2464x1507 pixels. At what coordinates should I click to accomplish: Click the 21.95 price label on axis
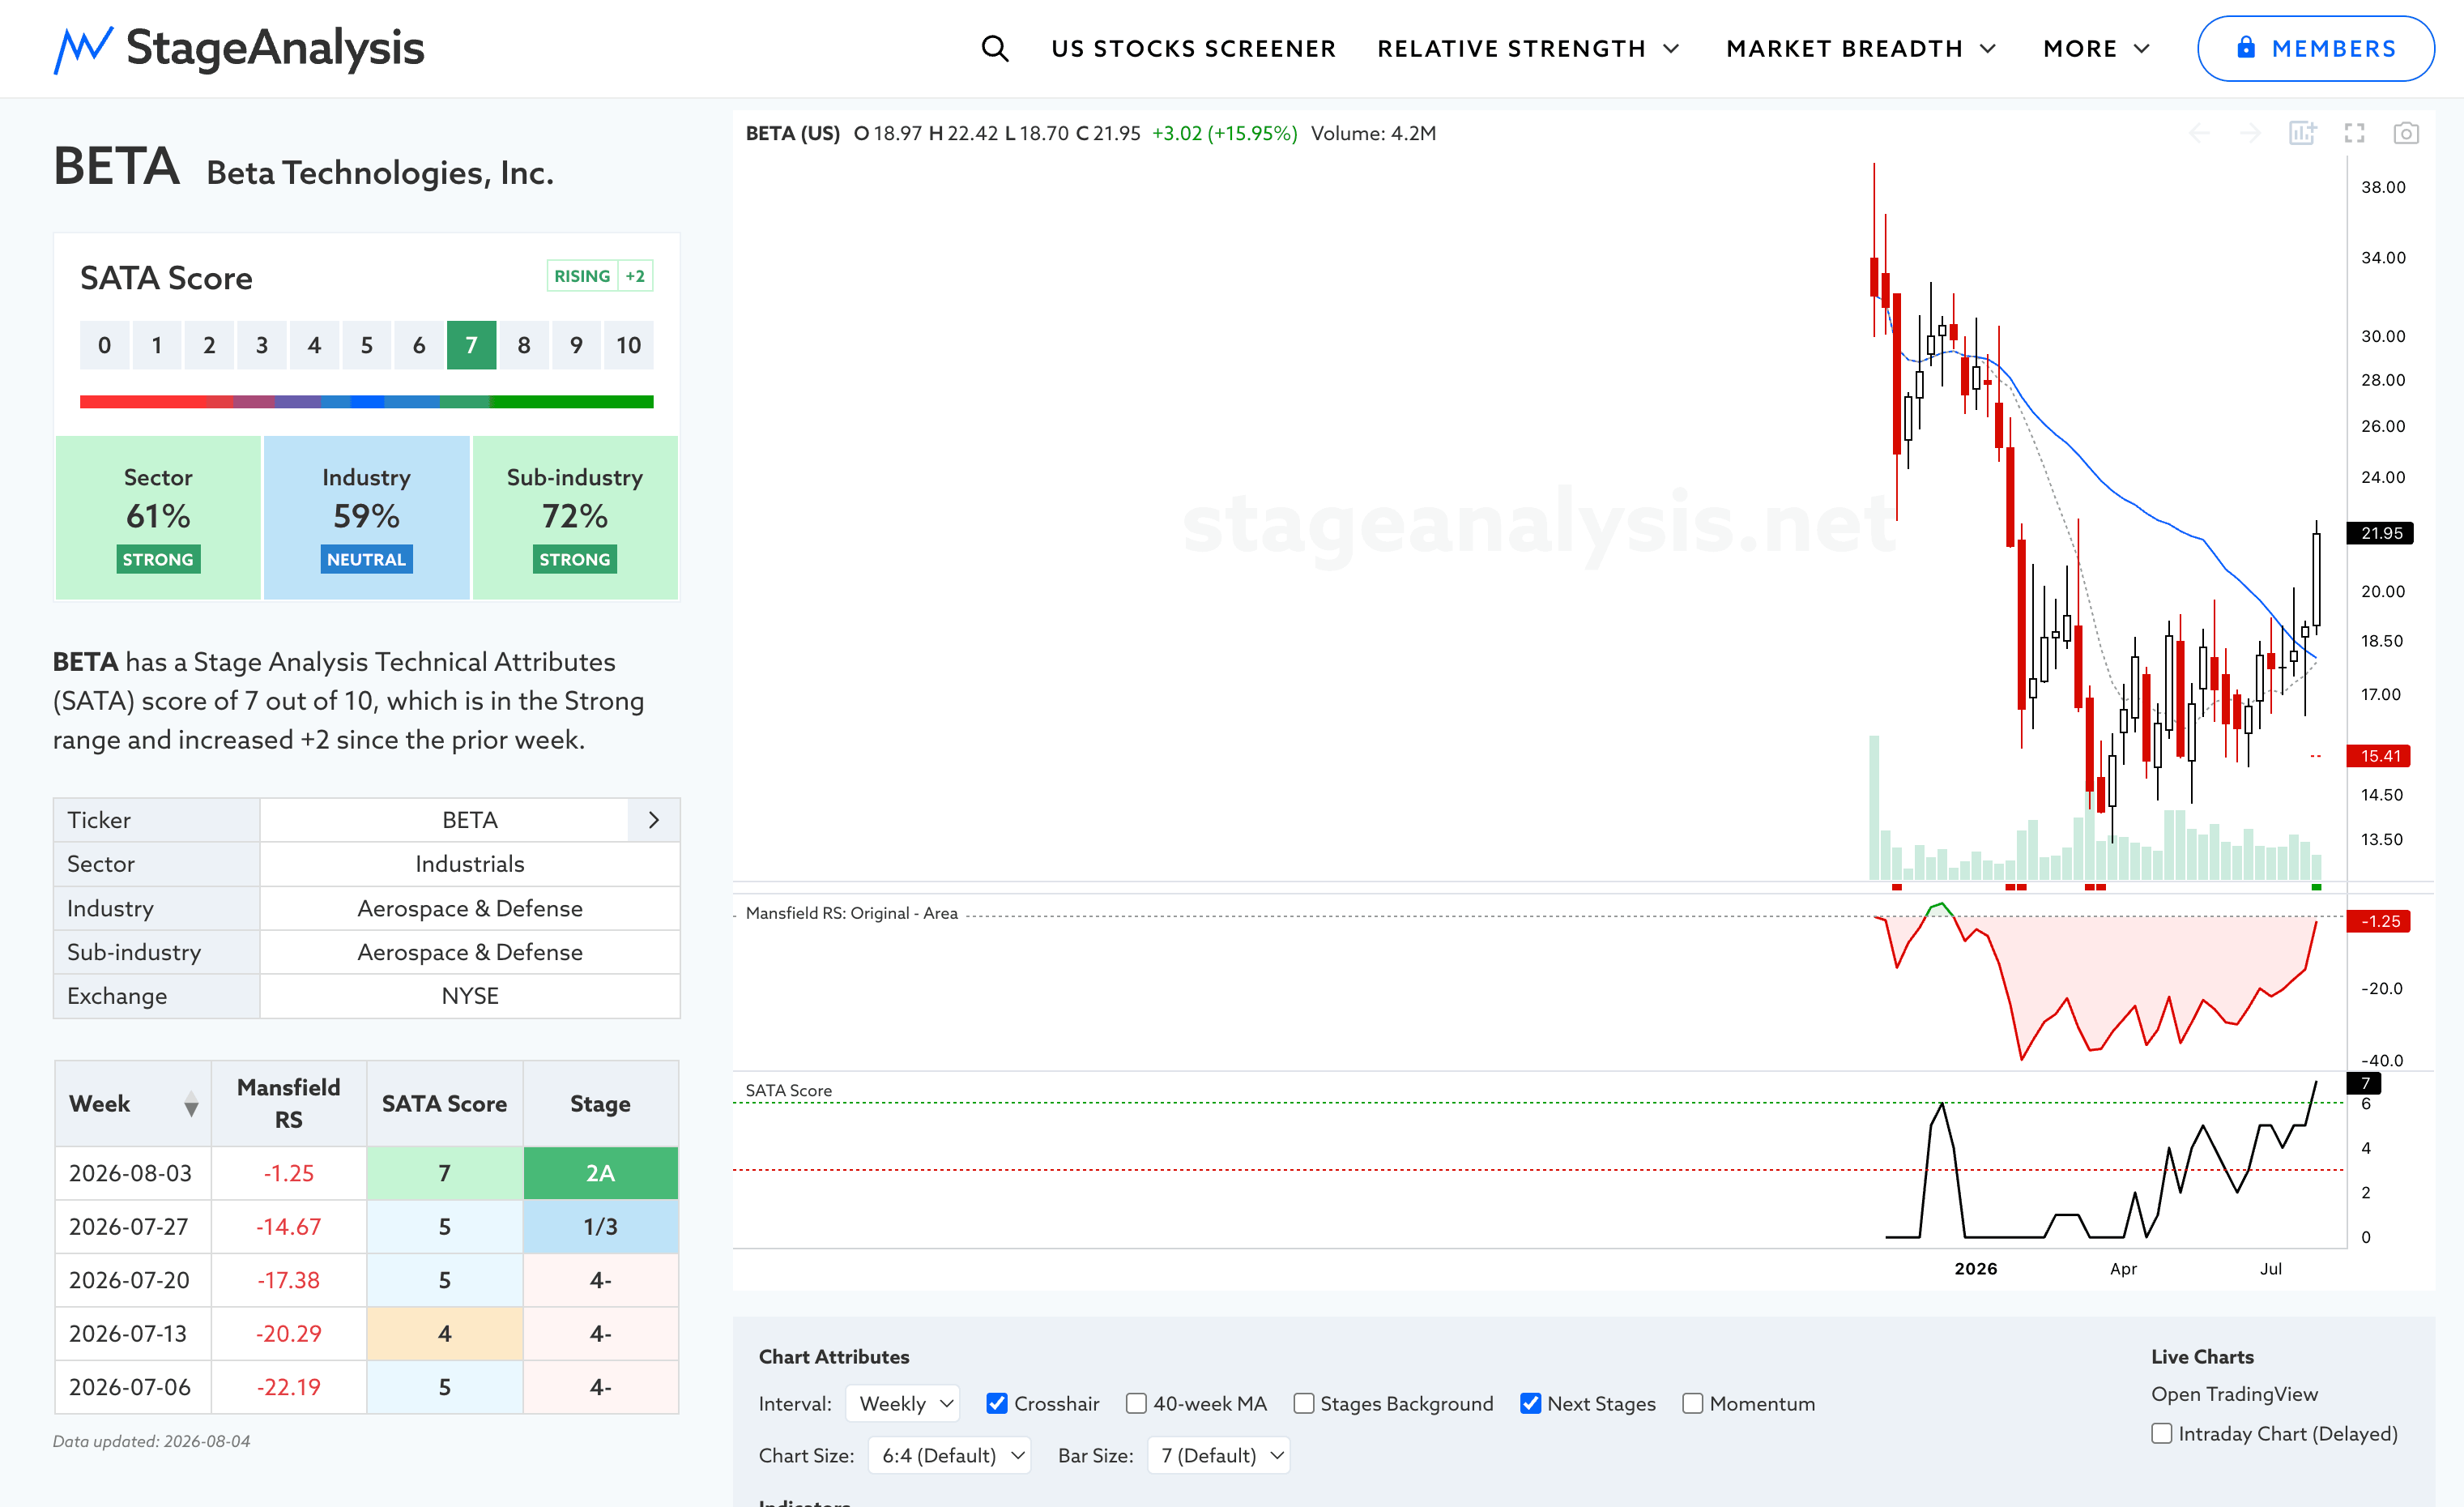coord(2380,533)
